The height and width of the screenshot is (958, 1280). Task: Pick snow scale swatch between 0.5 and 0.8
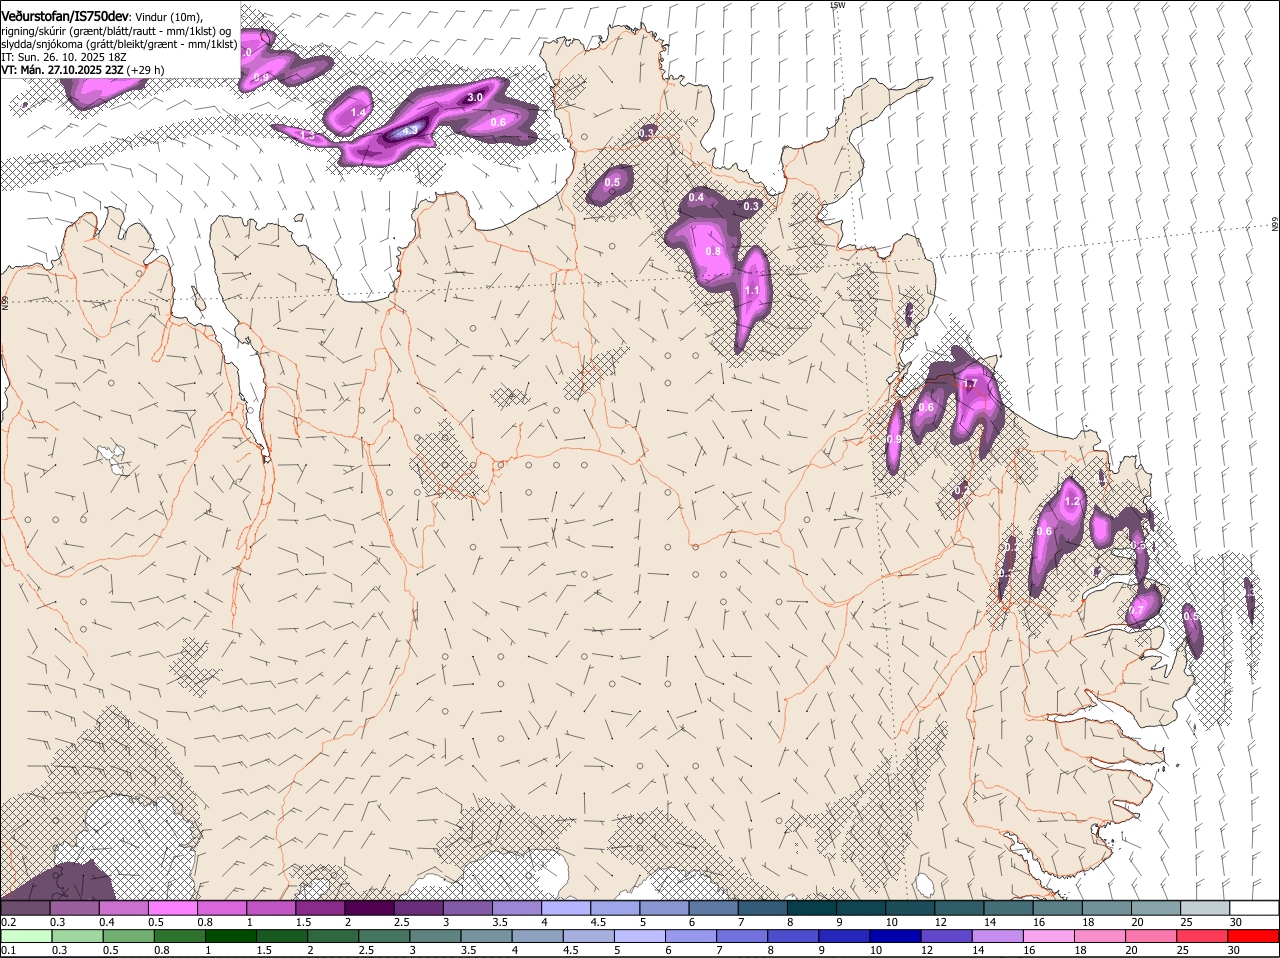pos(172,907)
